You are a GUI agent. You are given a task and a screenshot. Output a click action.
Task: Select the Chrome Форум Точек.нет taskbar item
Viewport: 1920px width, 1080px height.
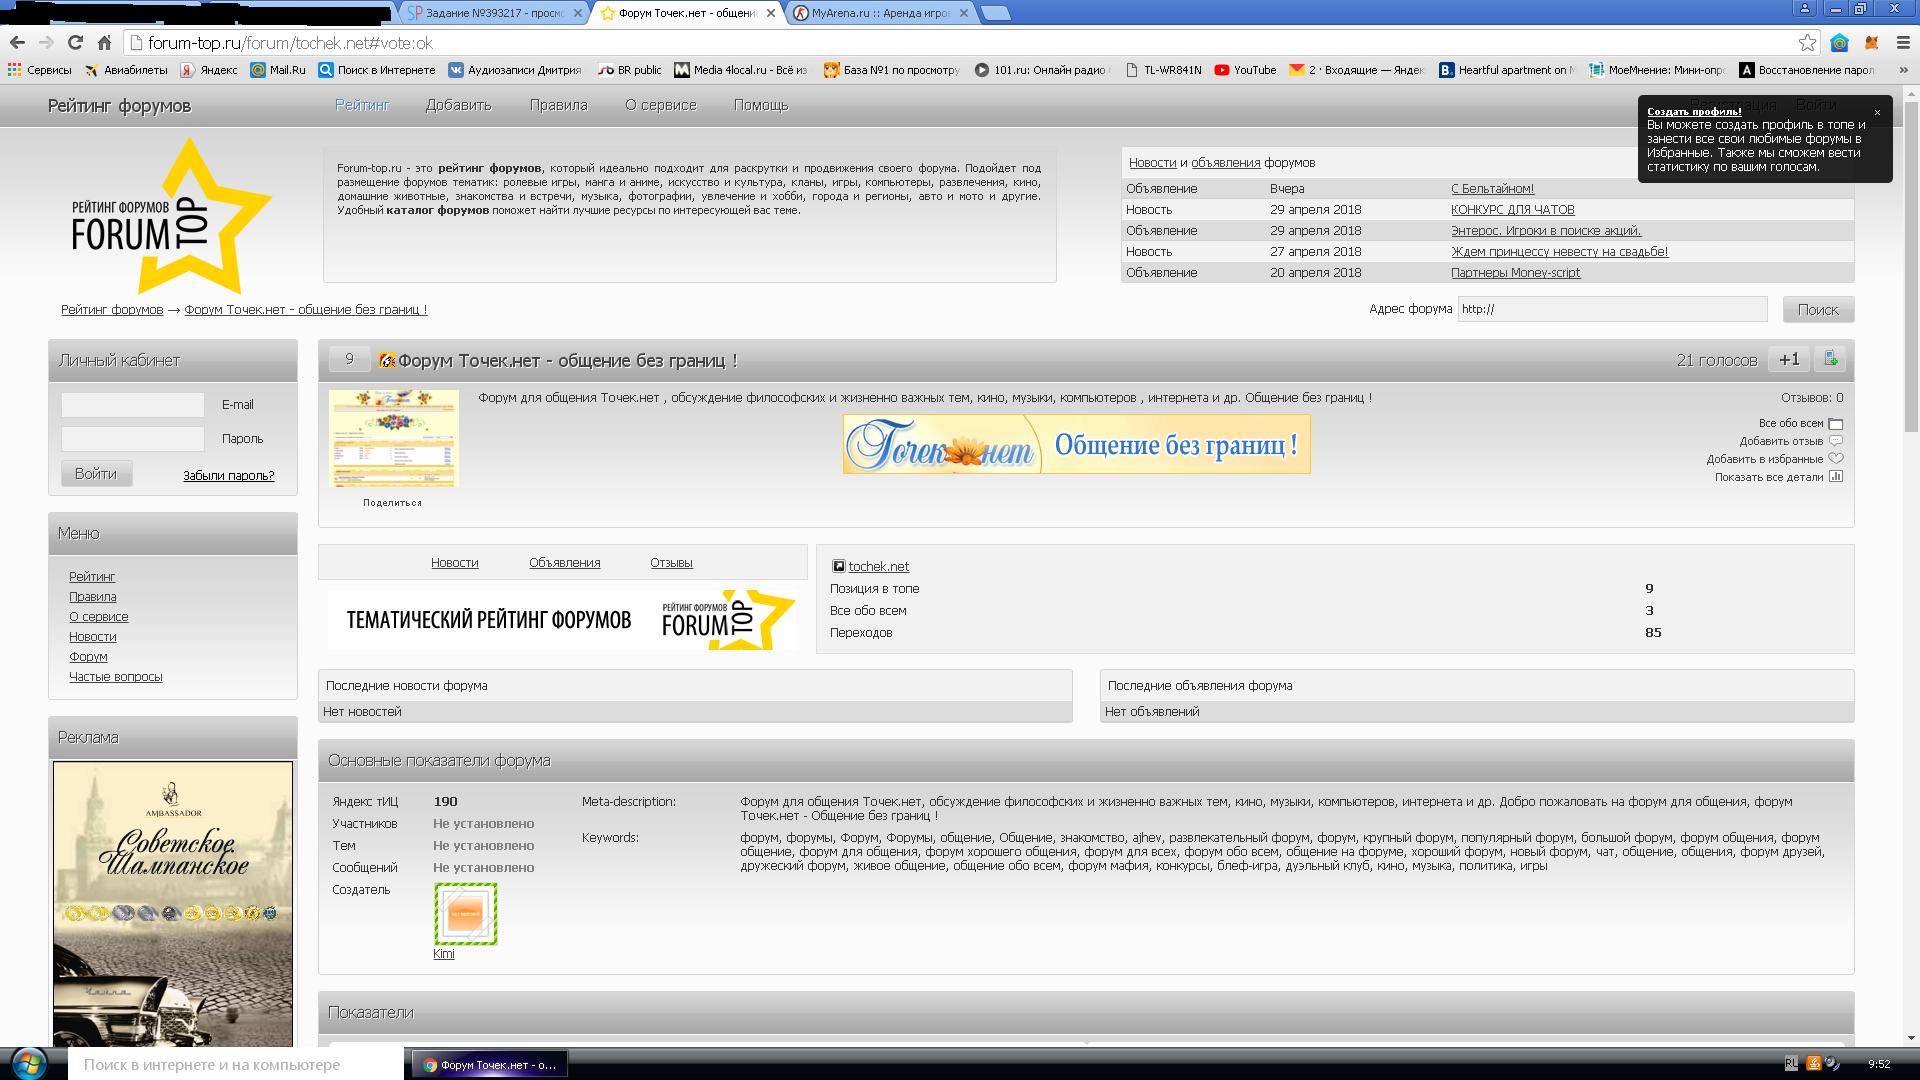pyautogui.click(x=490, y=1064)
